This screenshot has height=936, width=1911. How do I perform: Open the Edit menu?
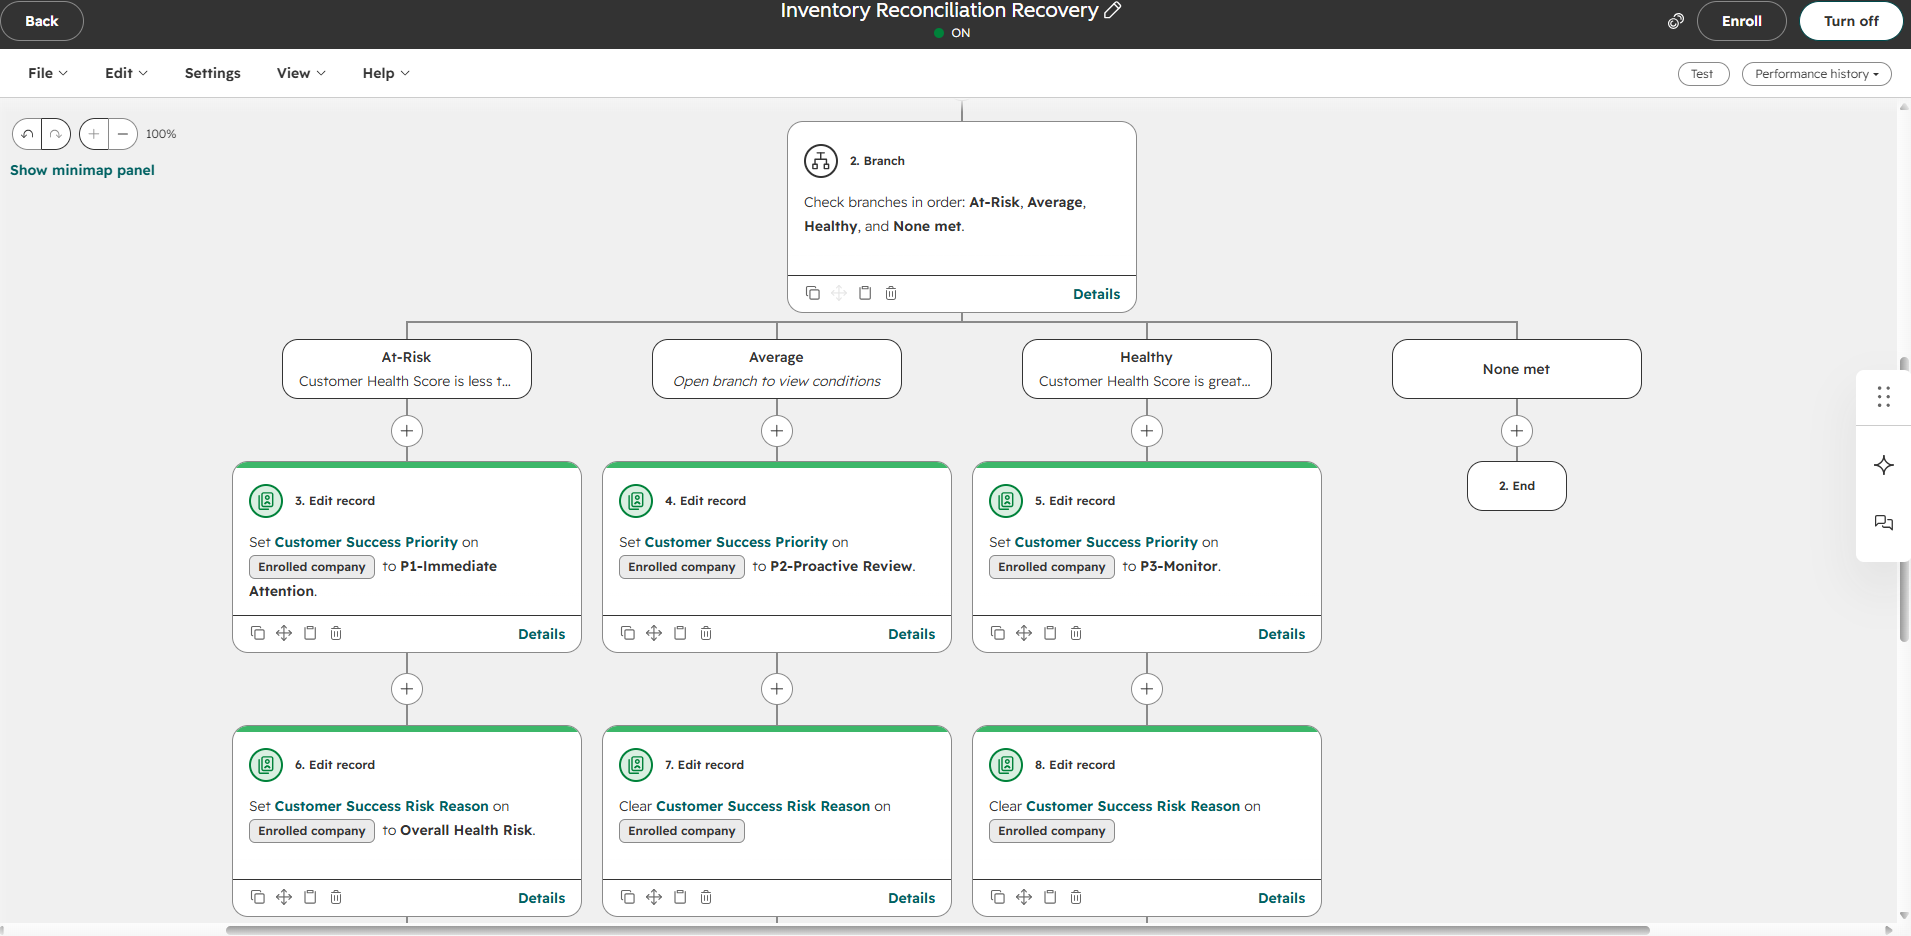(126, 73)
